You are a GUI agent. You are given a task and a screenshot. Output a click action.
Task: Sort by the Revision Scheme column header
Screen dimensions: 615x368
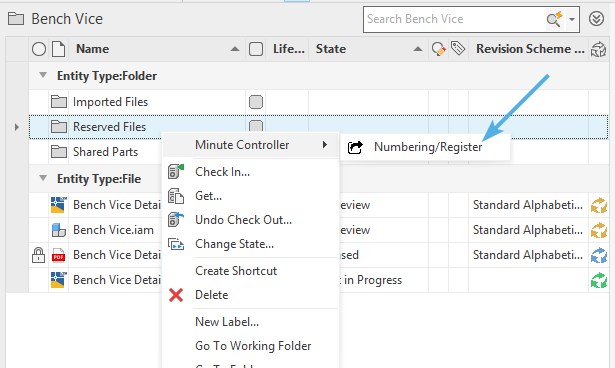pos(530,49)
